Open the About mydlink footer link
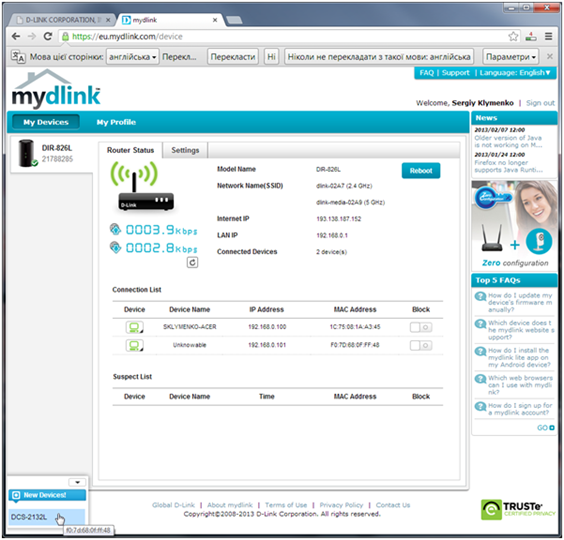This screenshot has height=540, width=564. (x=230, y=505)
